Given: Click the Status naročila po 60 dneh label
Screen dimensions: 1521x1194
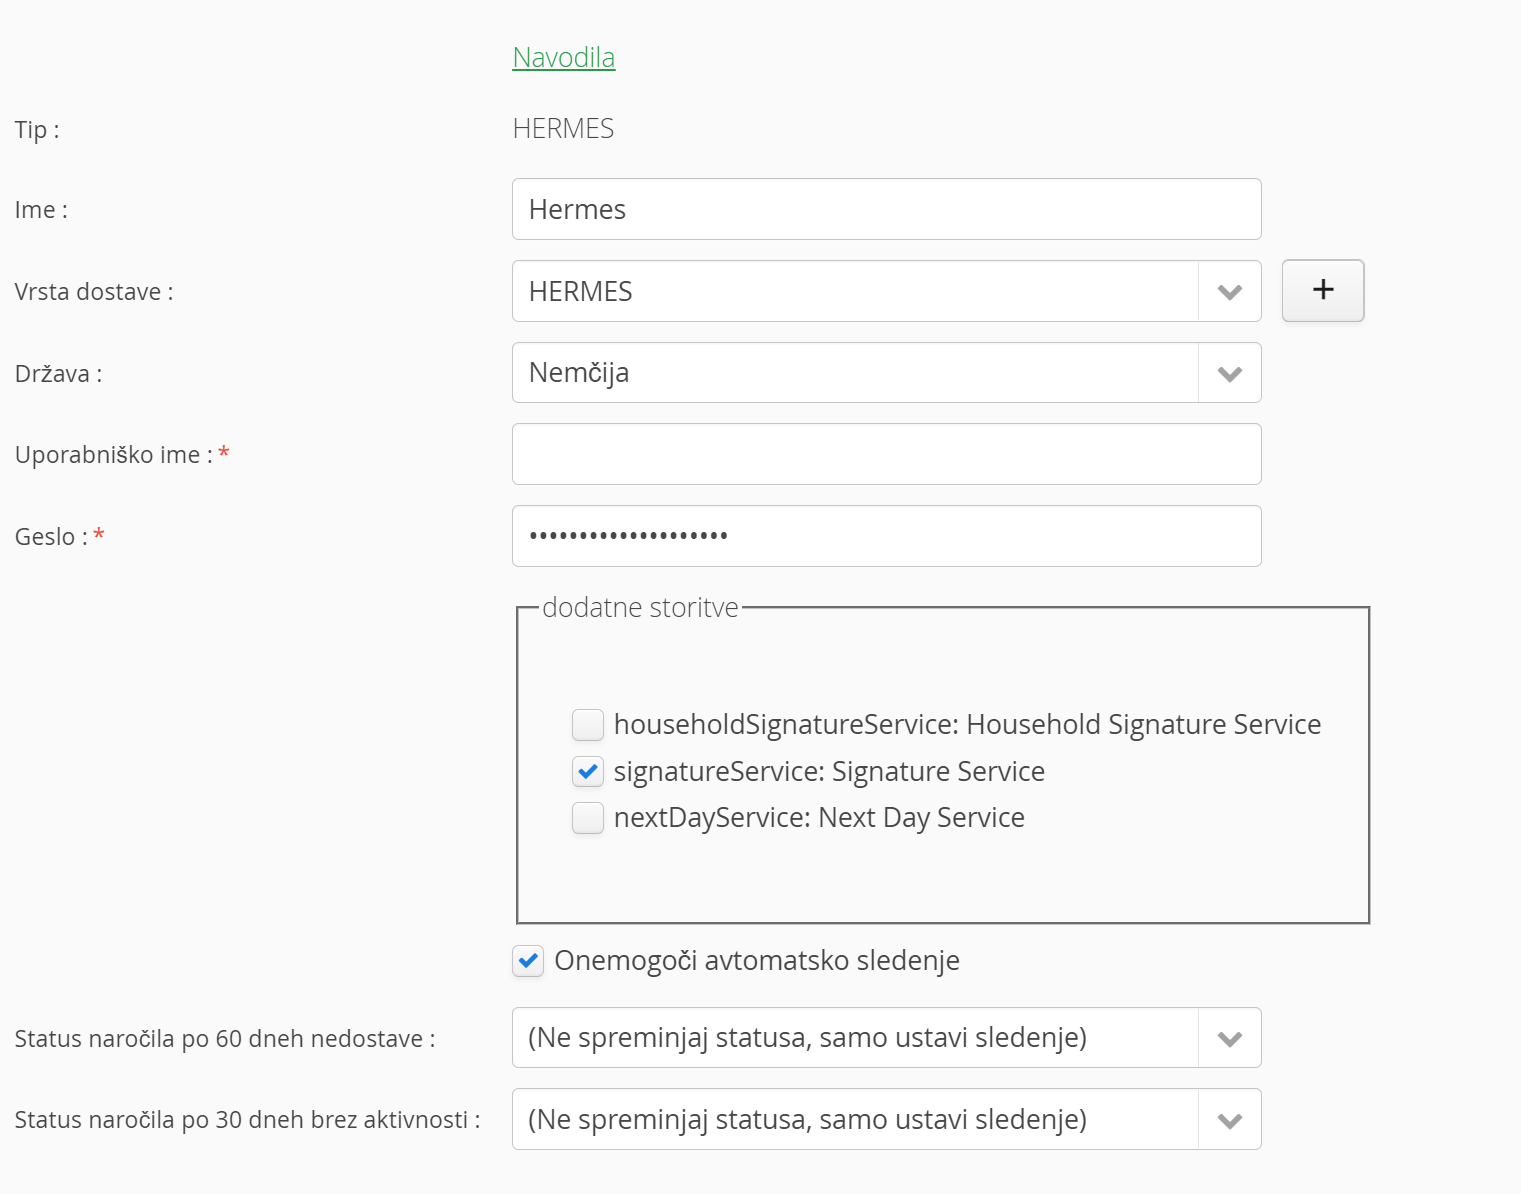Looking at the screenshot, I should 224,1039.
